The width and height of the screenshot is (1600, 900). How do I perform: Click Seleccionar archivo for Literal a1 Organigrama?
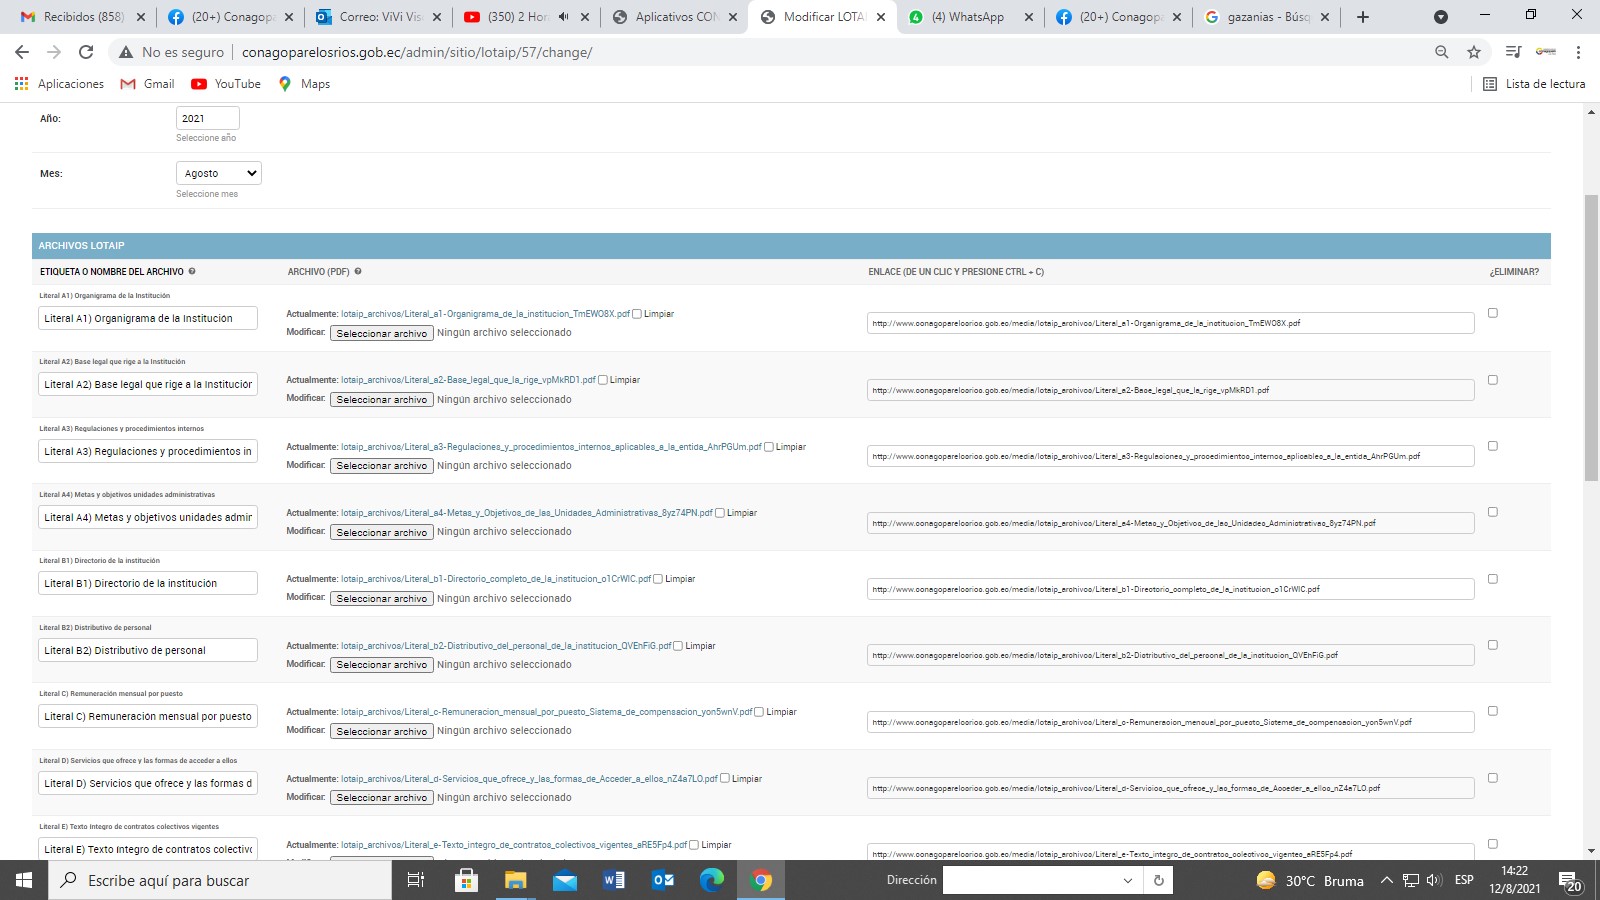pyautogui.click(x=382, y=333)
